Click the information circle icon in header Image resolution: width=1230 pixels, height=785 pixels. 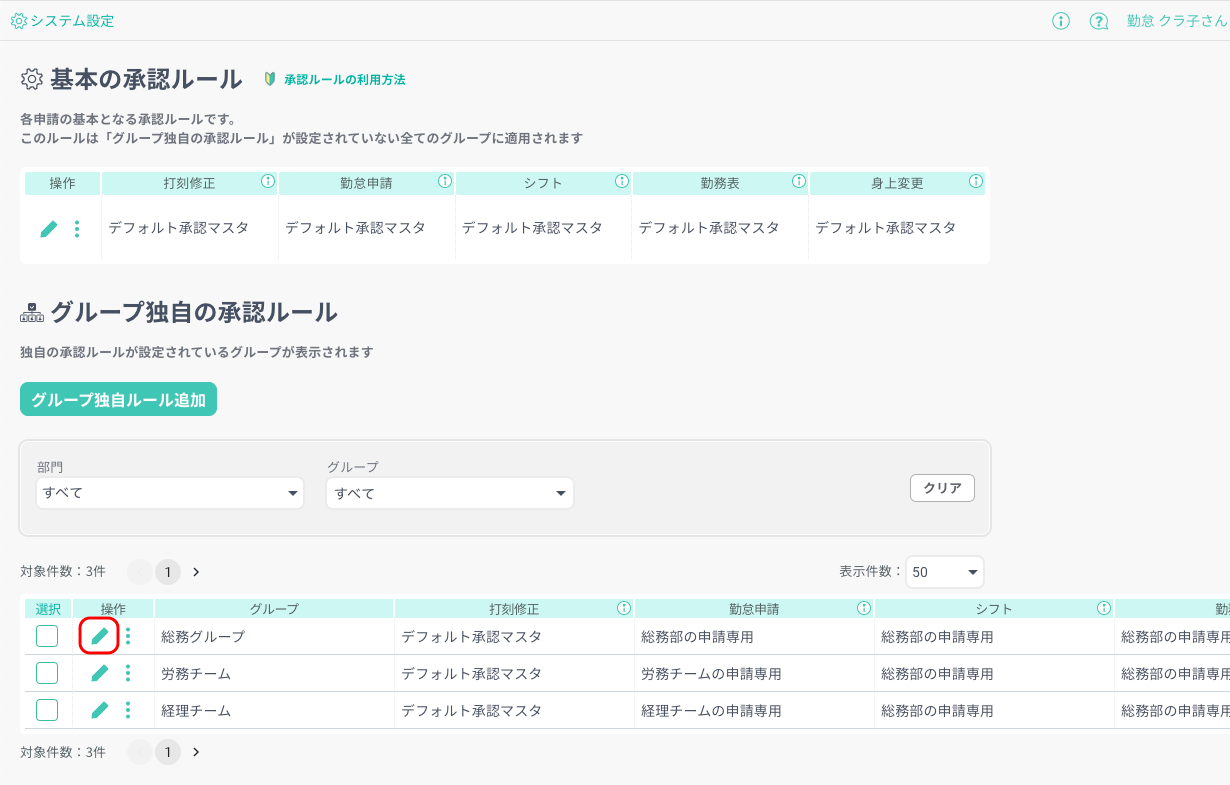1061,21
